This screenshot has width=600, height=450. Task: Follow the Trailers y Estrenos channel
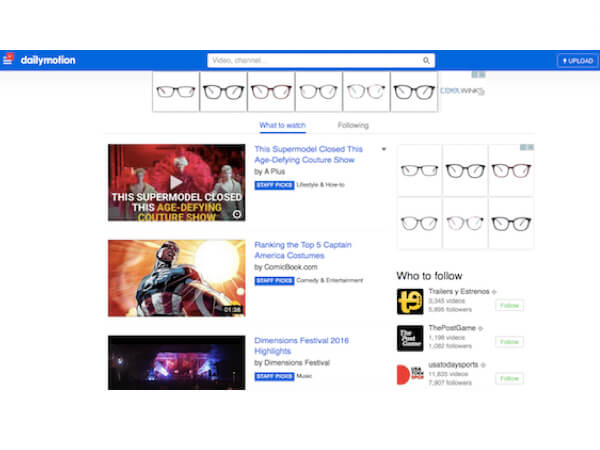point(509,304)
